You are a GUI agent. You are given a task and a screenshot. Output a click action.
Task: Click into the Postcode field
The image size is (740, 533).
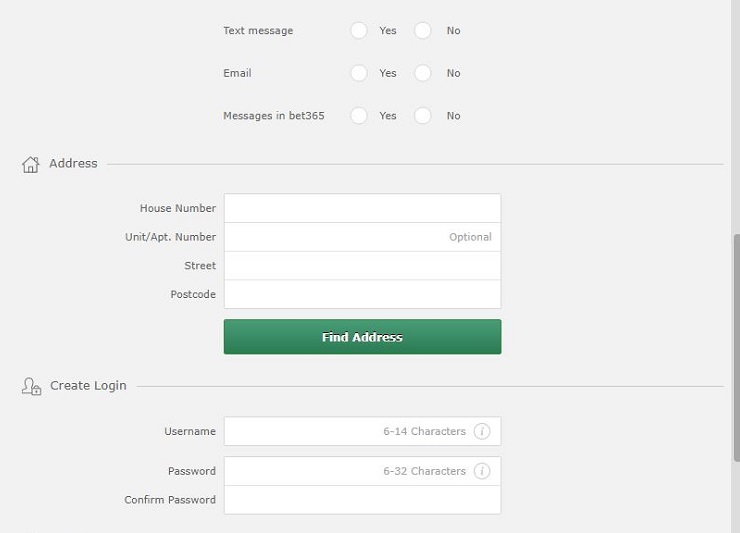(x=362, y=294)
